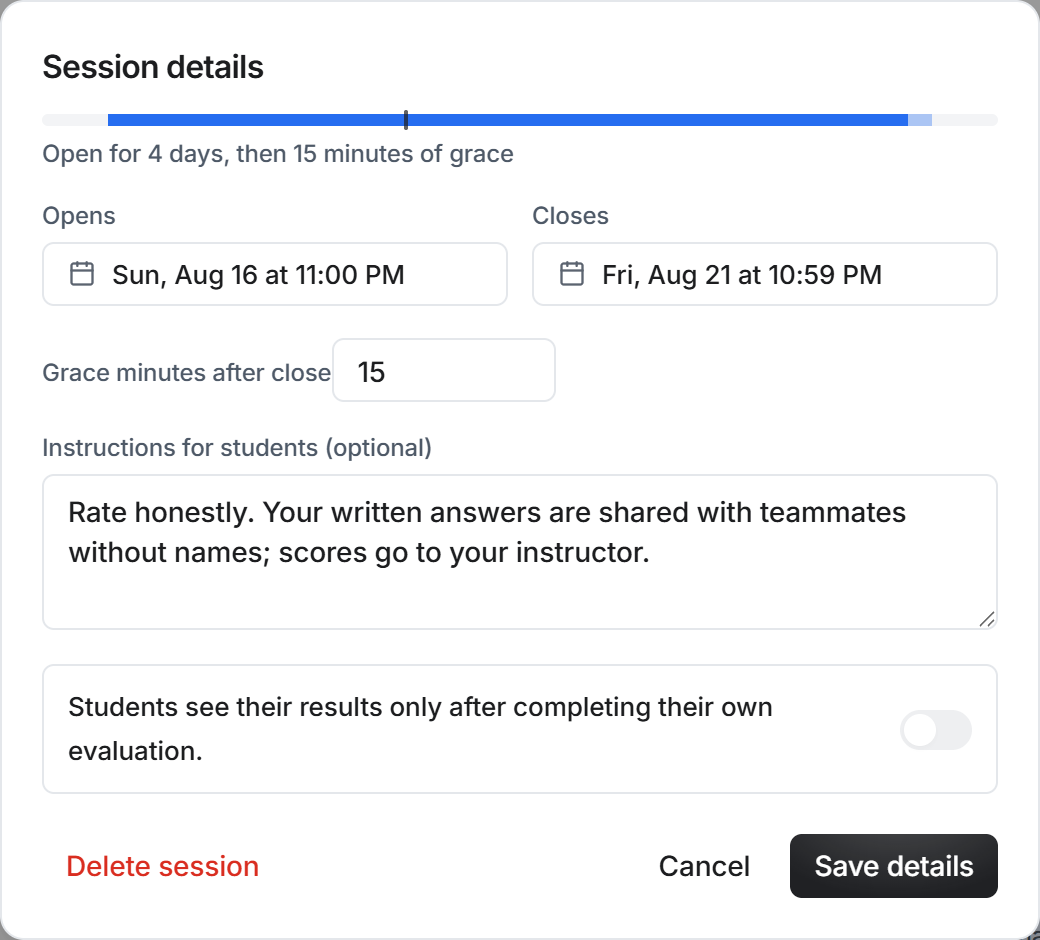Click the 'Session details' heading
Screen dimensions: 1040x940
pos(153,67)
